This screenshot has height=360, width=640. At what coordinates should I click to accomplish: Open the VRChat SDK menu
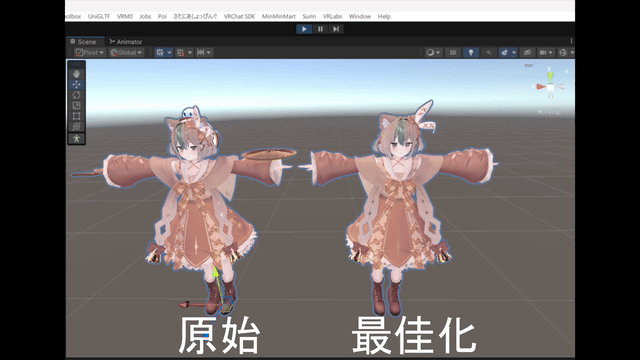point(239,16)
